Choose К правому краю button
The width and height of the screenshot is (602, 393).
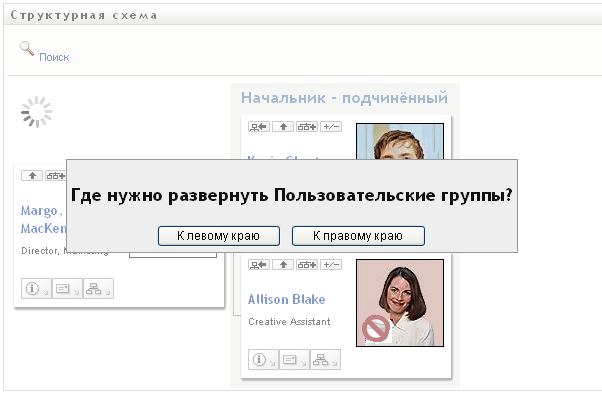[358, 236]
